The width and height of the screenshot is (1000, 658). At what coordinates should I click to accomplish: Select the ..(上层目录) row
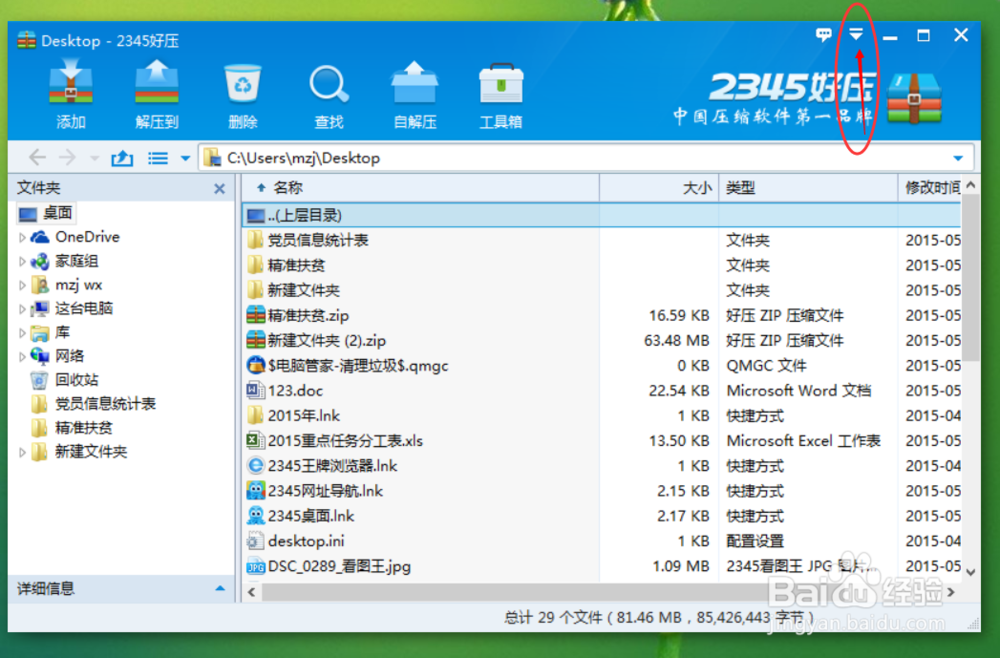coord(601,216)
